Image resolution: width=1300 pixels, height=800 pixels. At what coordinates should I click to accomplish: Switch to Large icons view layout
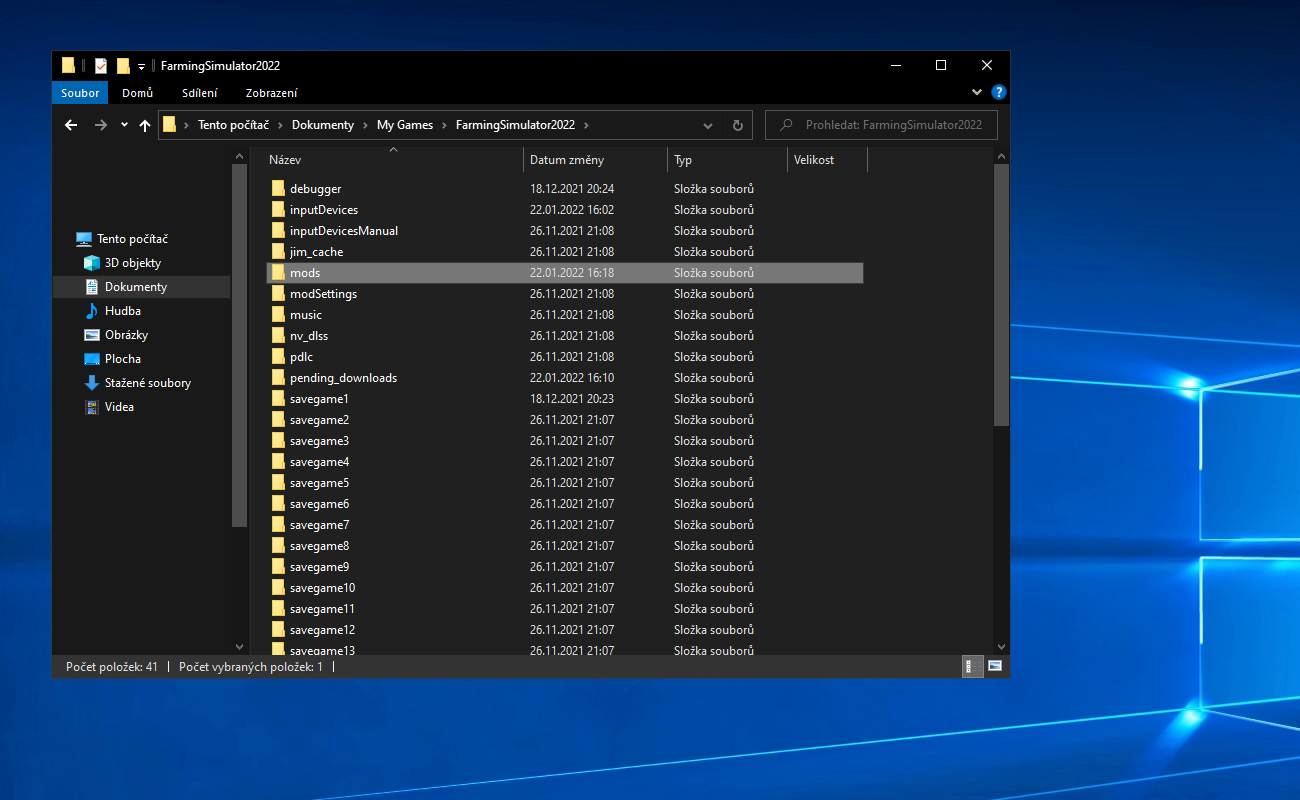(995, 666)
